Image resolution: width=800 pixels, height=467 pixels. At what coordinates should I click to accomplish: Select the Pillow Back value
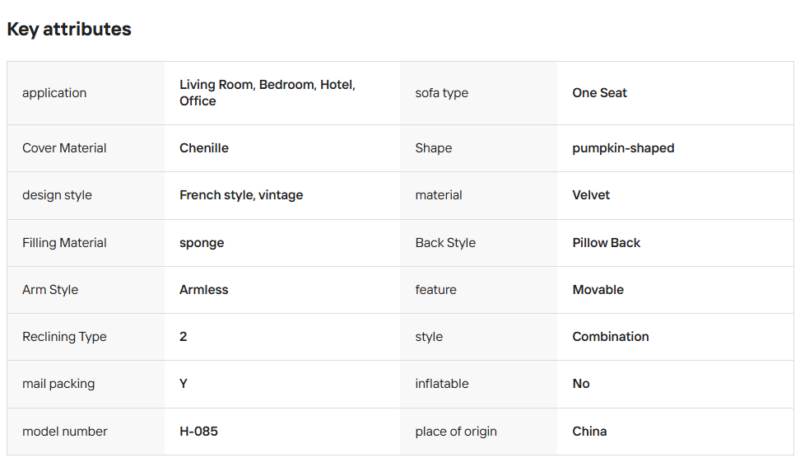(606, 243)
